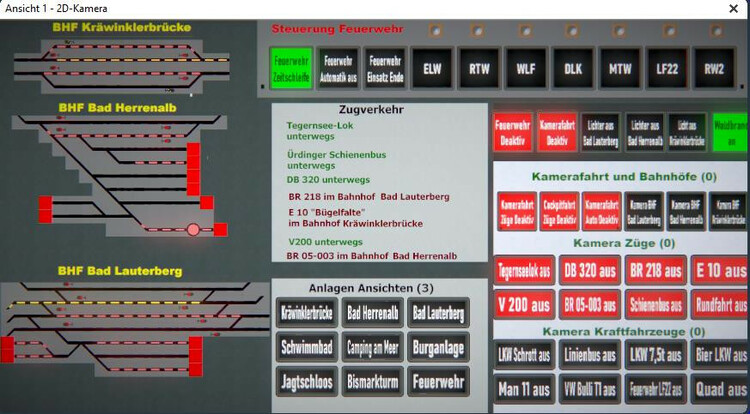Click LKW 7,5t aus vehicle camera button
This screenshot has height=414, width=750.
click(x=655, y=355)
